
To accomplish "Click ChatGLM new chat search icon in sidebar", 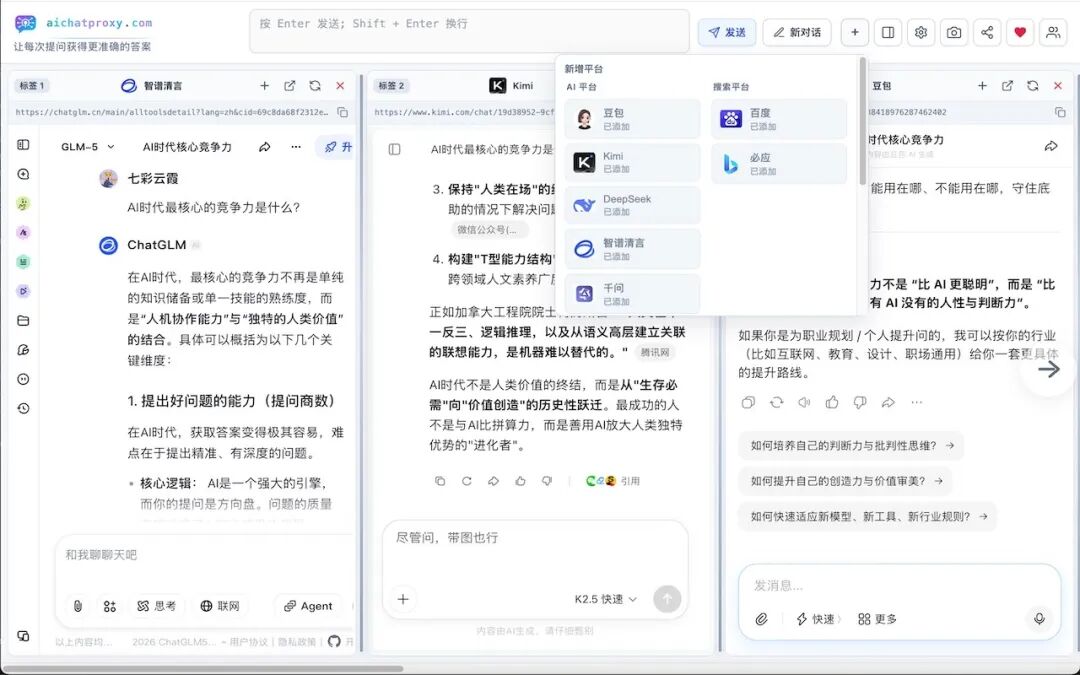I will [x=23, y=174].
